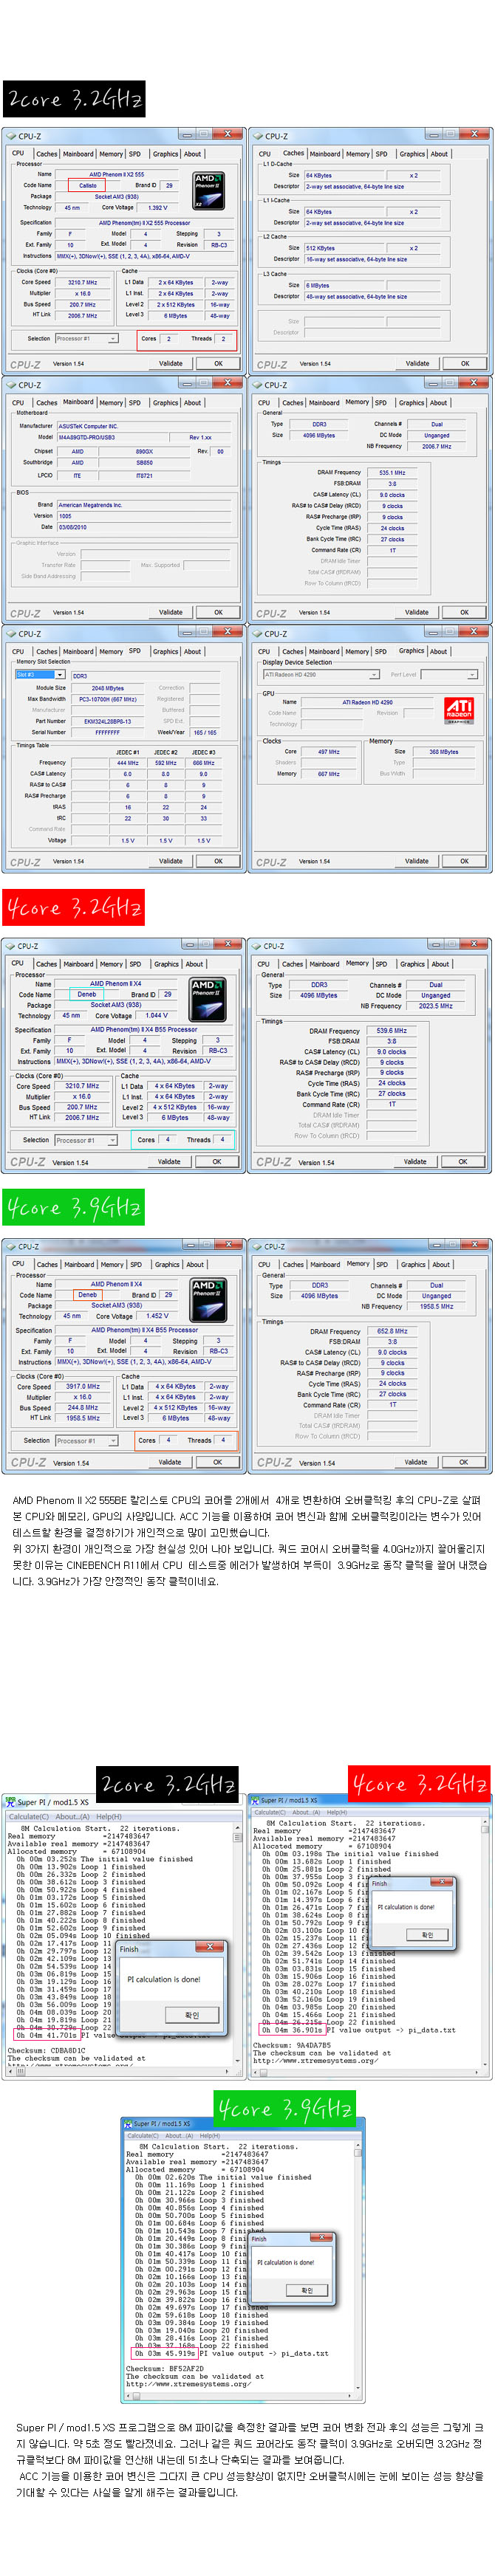Click the 2023.5 MHz NB Frequency value

click(x=435, y=1007)
